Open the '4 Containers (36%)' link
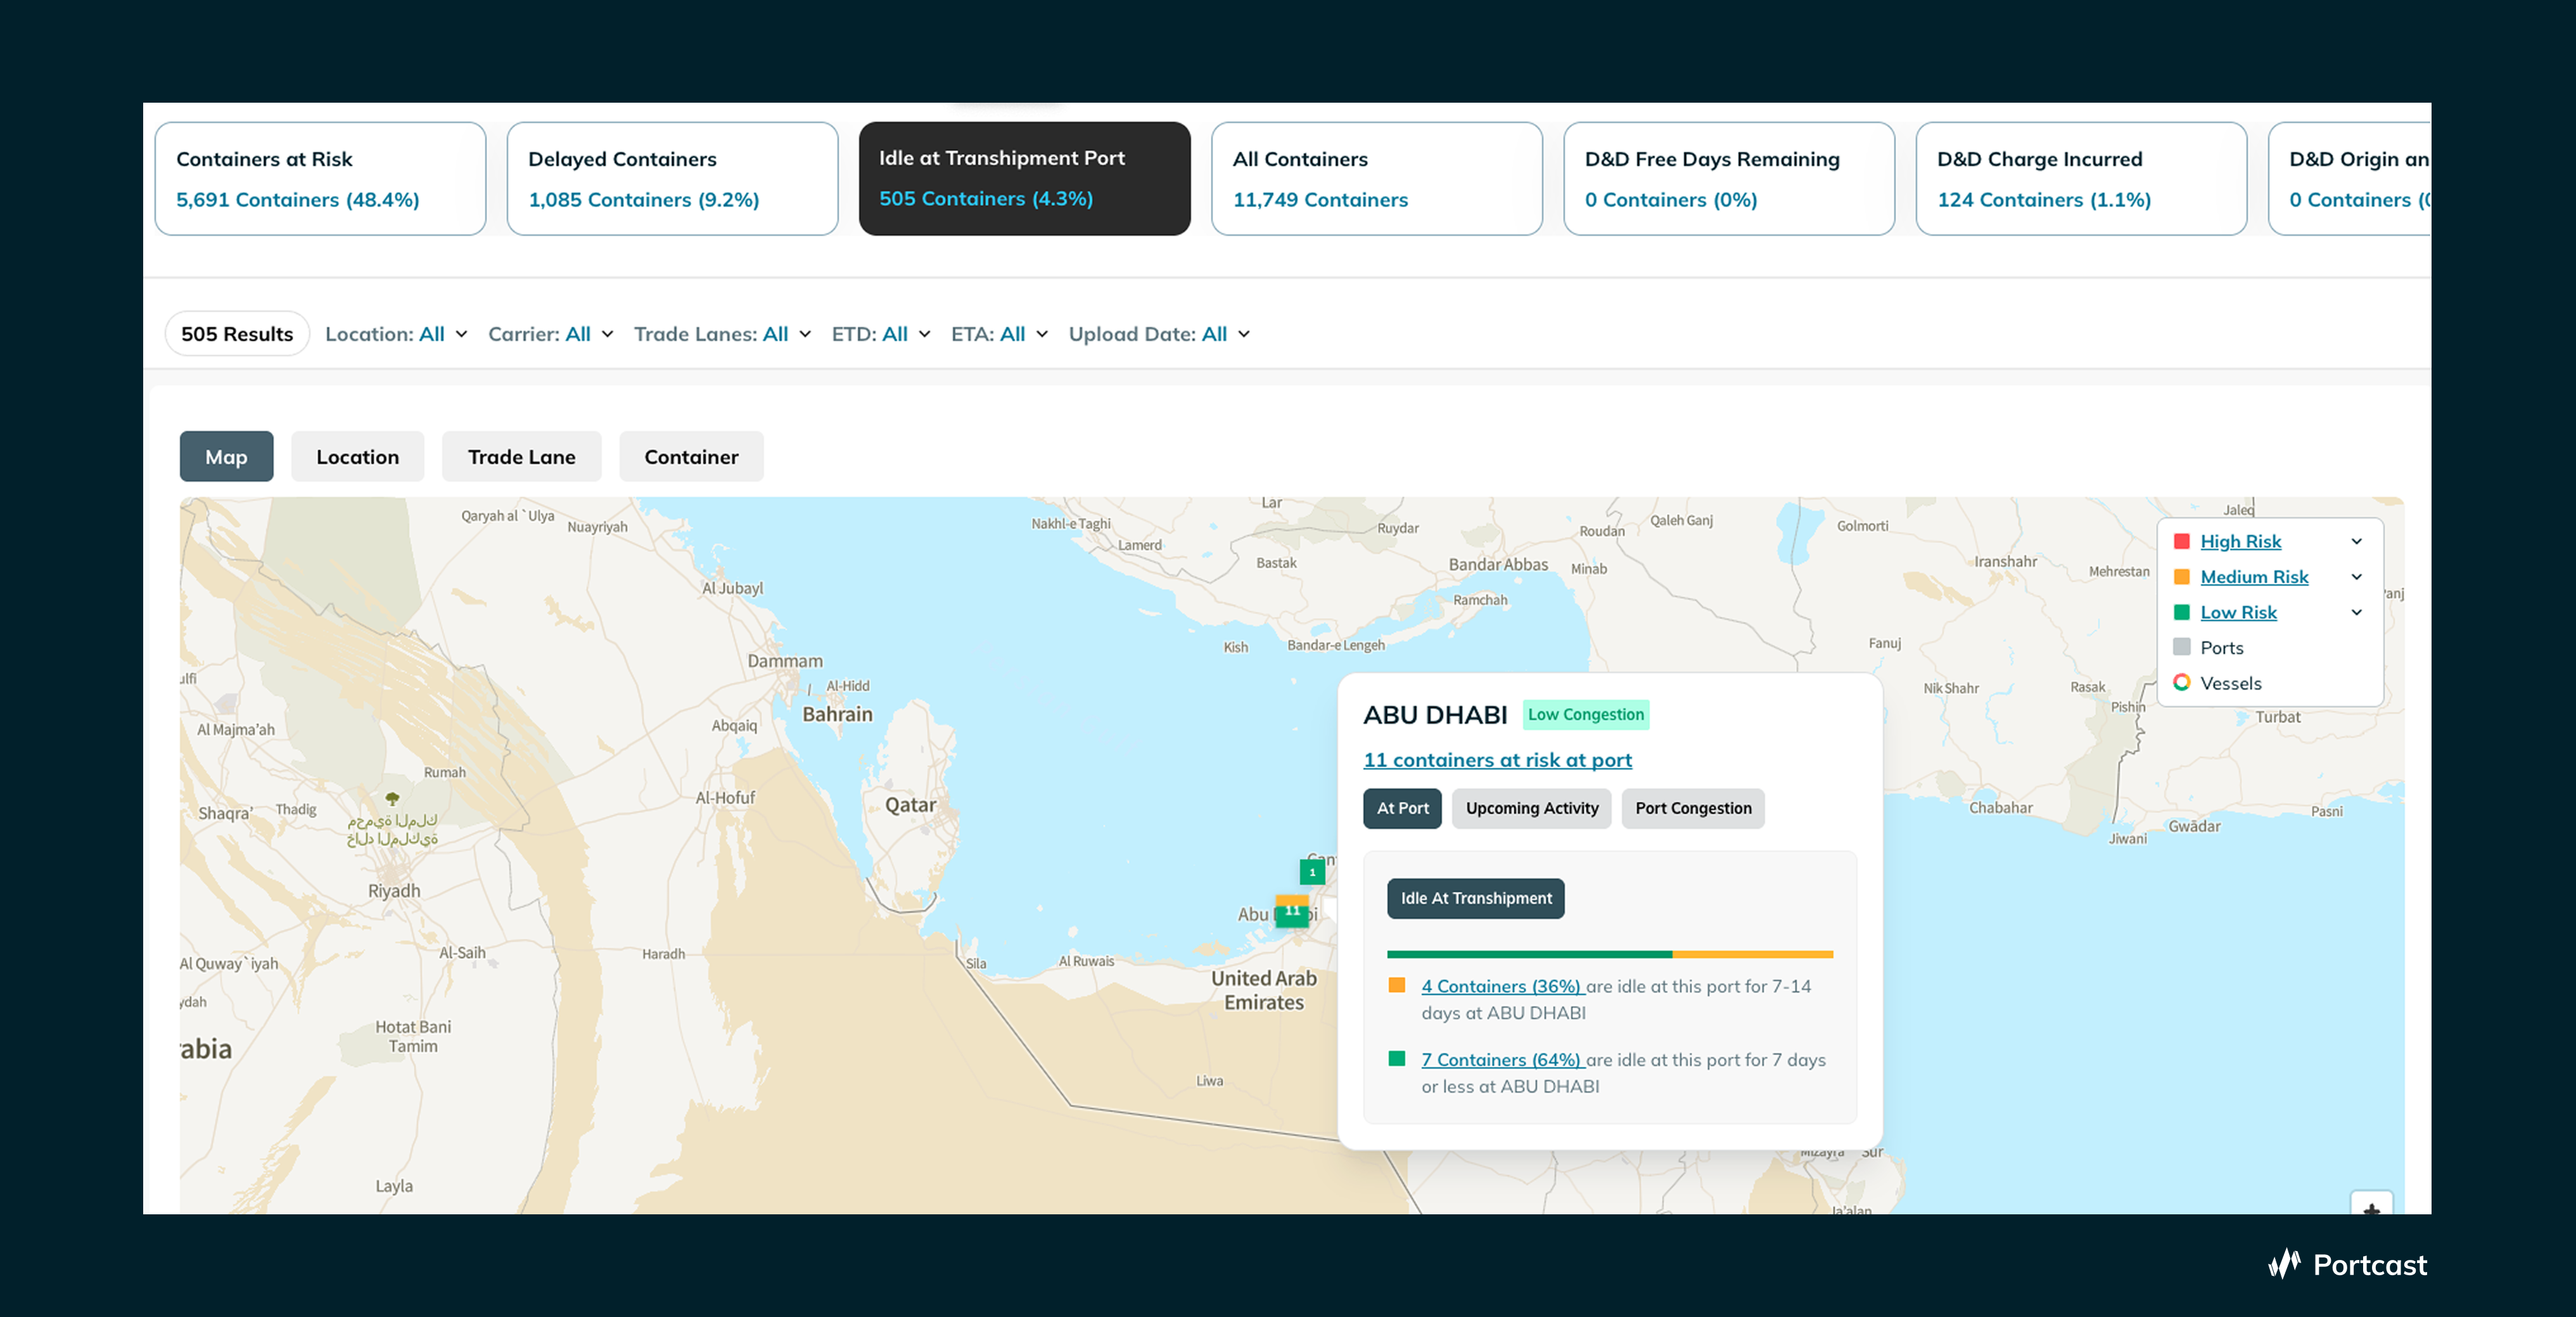Image resolution: width=2576 pixels, height=1317 pixels. (x=1501, y=986)
